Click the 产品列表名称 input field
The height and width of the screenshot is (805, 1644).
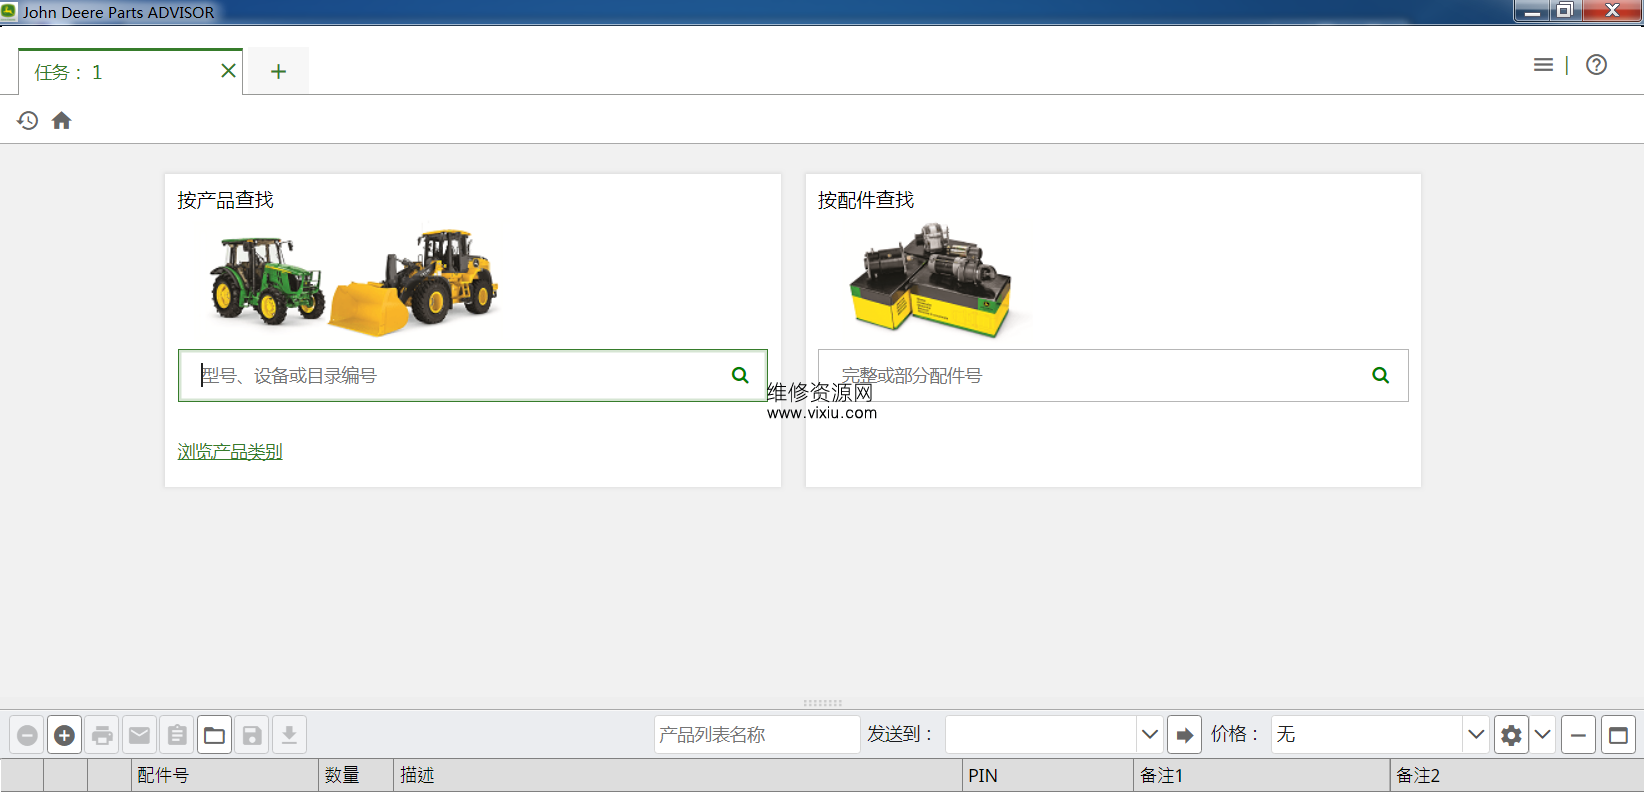756,735
